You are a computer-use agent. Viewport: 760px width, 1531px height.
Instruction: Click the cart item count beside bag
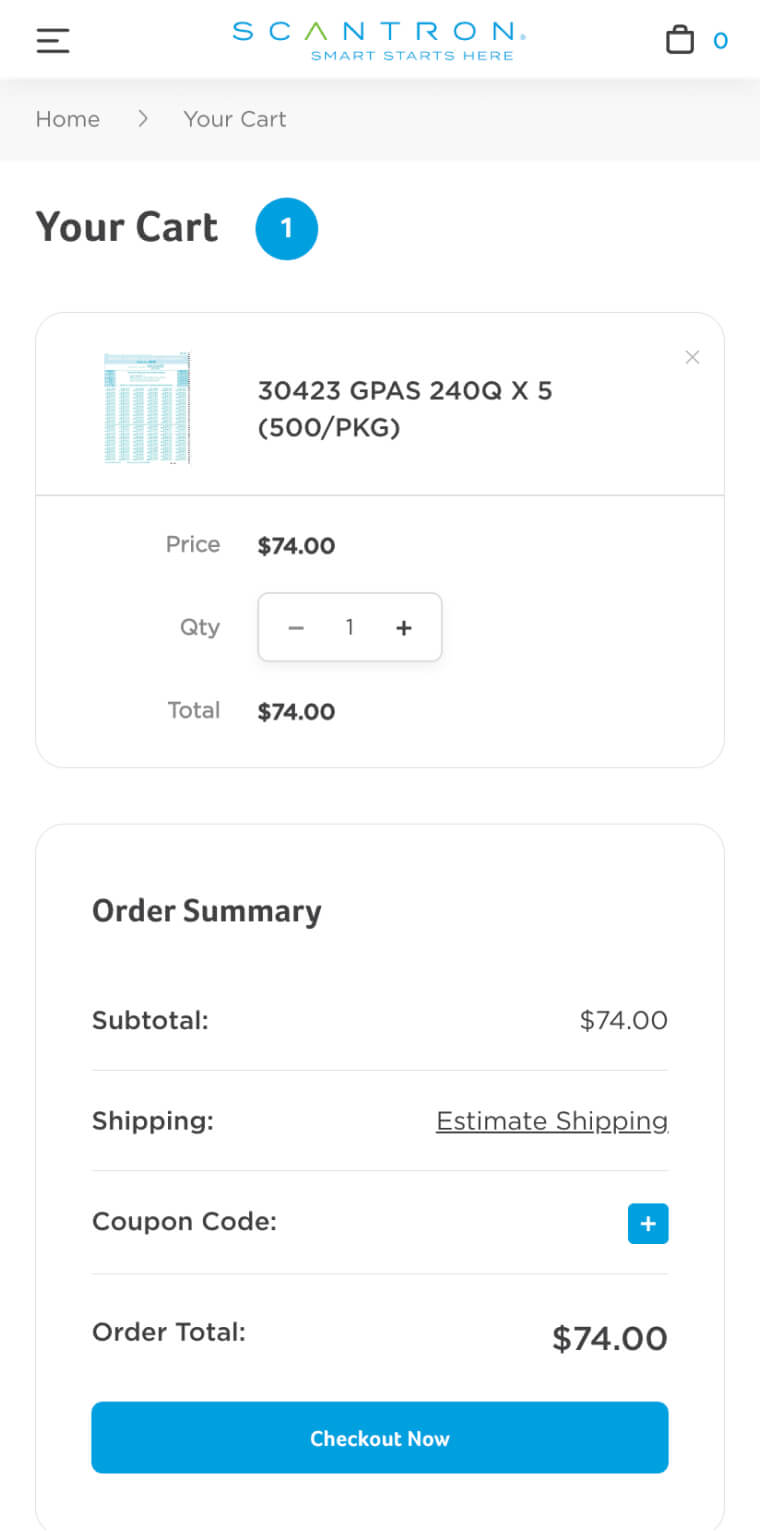coord(720,41)
